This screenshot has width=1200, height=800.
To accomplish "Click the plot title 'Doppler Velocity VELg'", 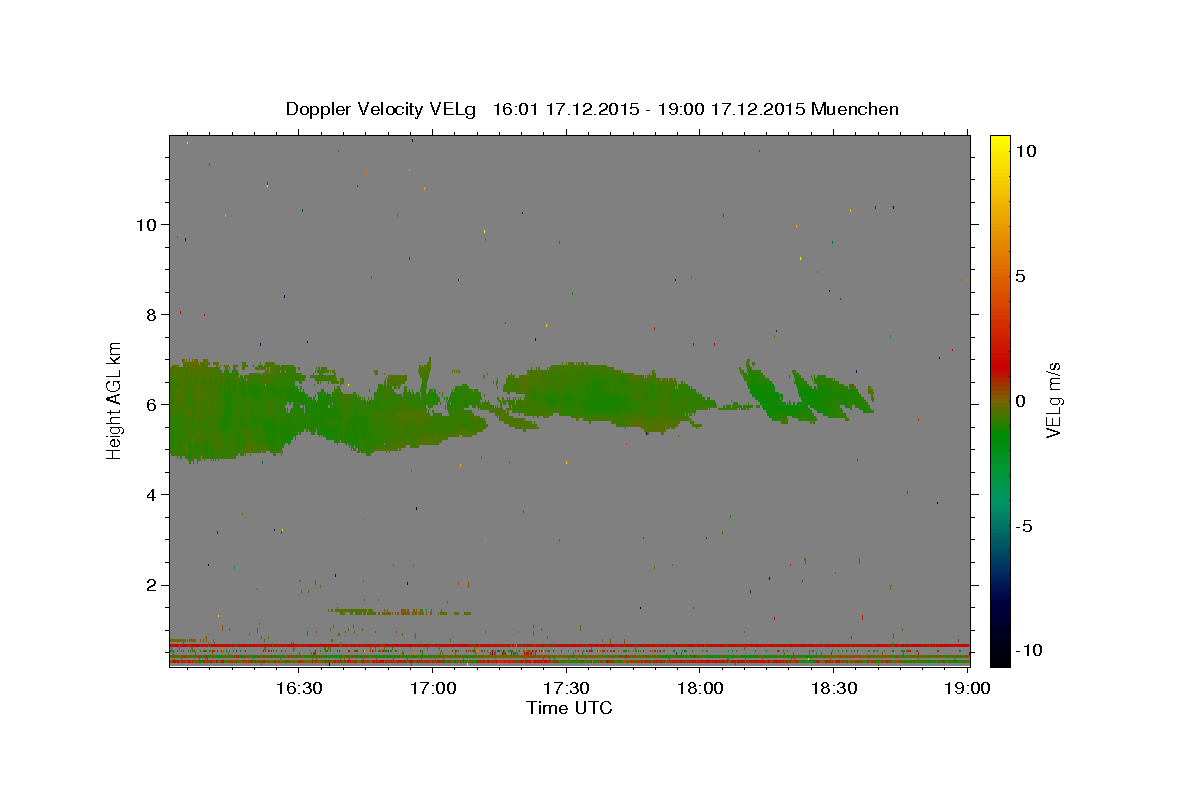I will 382,109.
